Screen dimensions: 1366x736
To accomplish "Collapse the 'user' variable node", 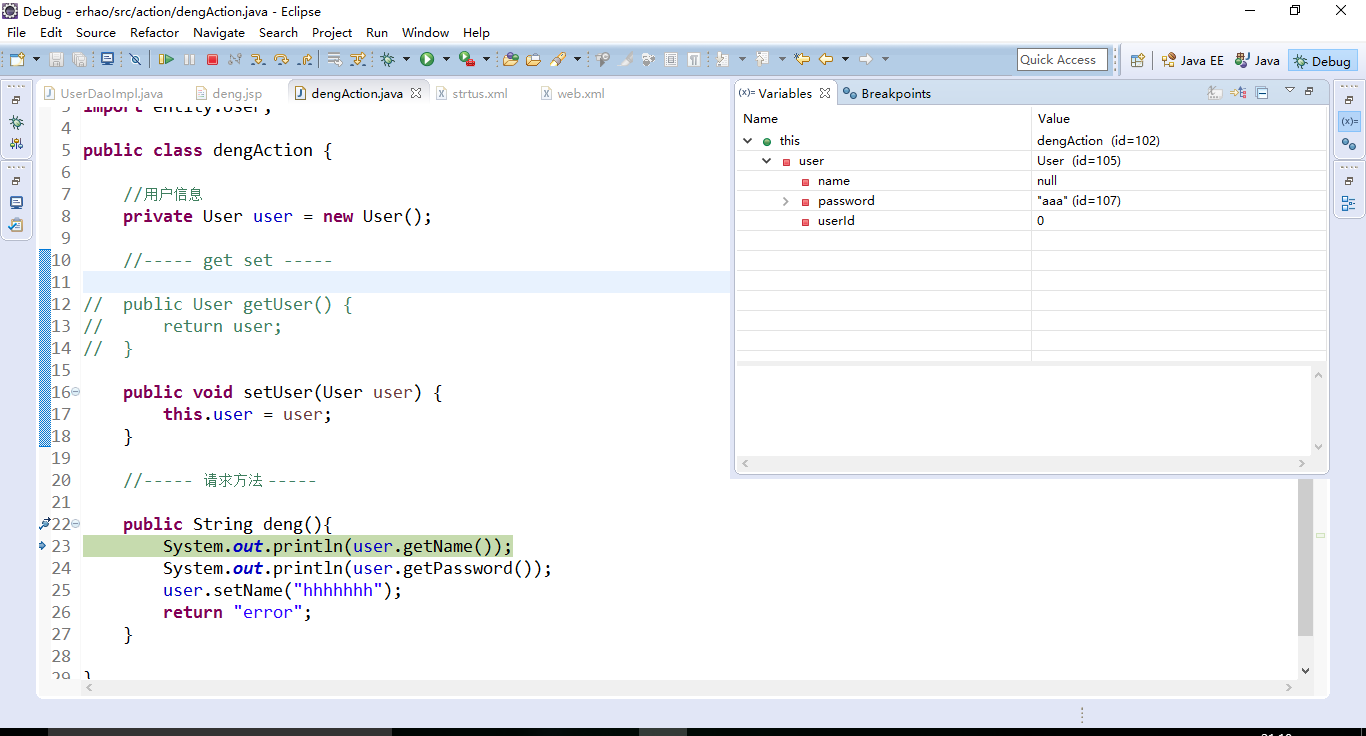I will tap(767, 161).
